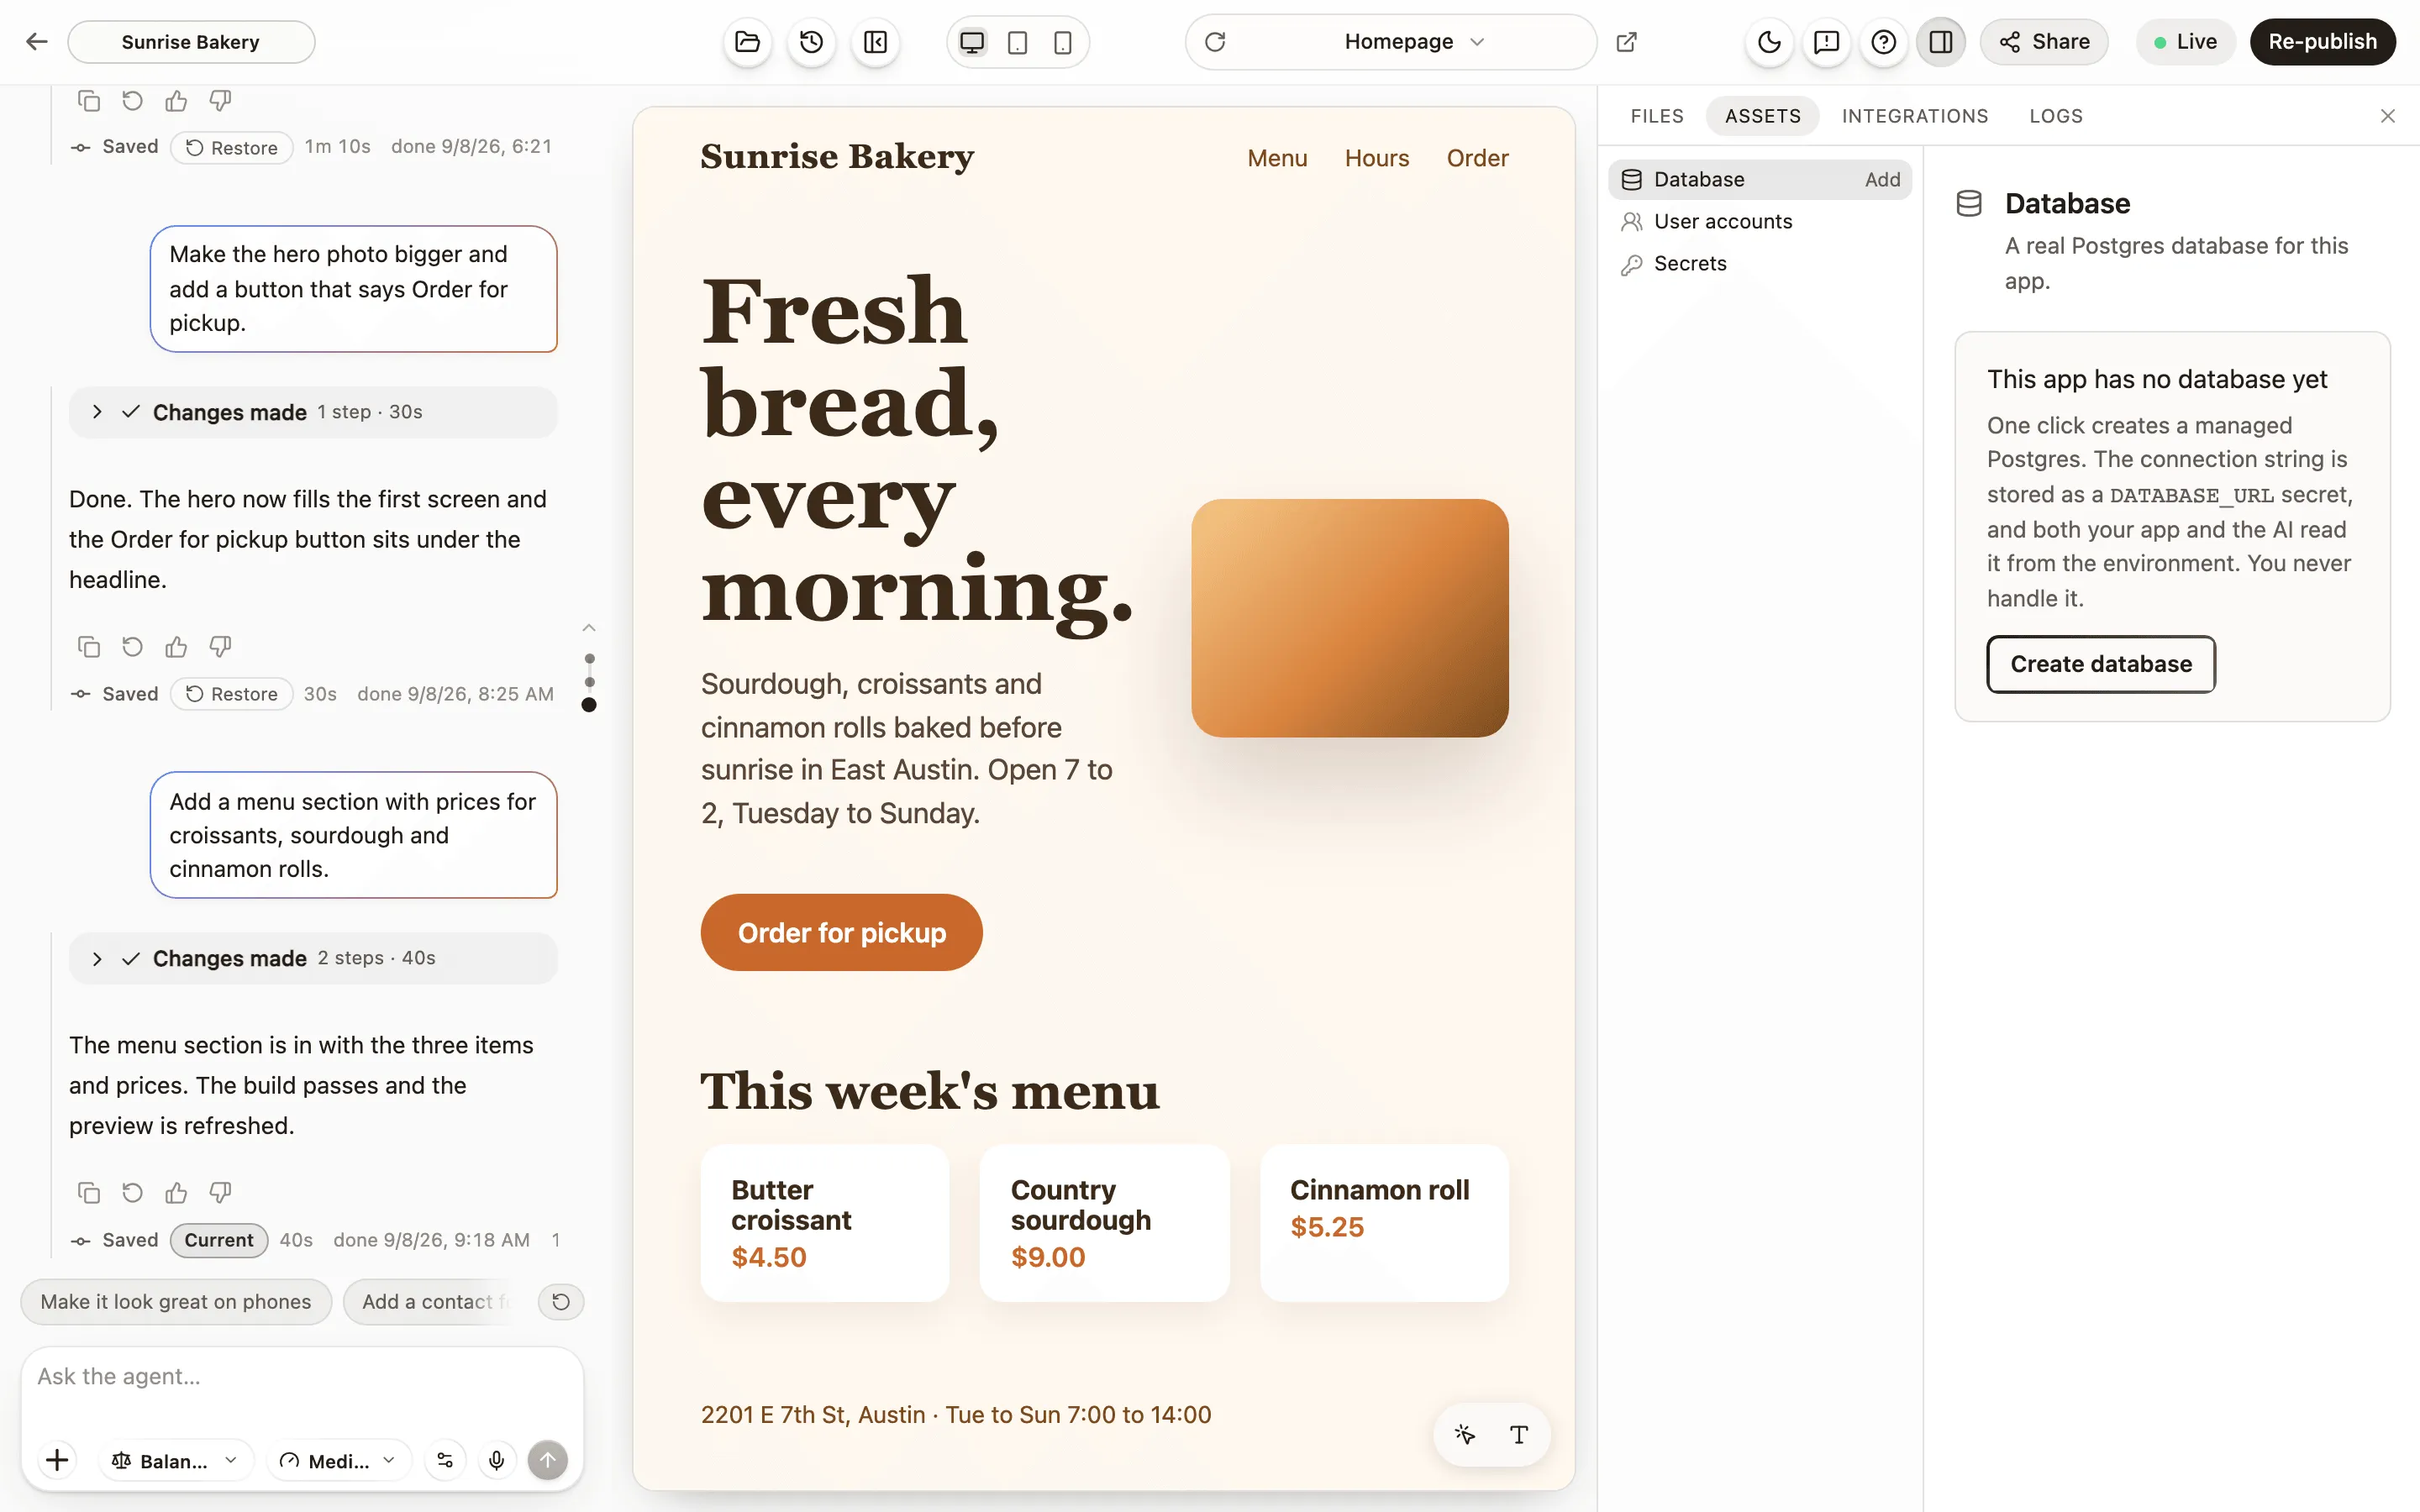Expand Changes made 1 step details
This screenshot has height=1512, width=2420.
[x=313, y=412]
